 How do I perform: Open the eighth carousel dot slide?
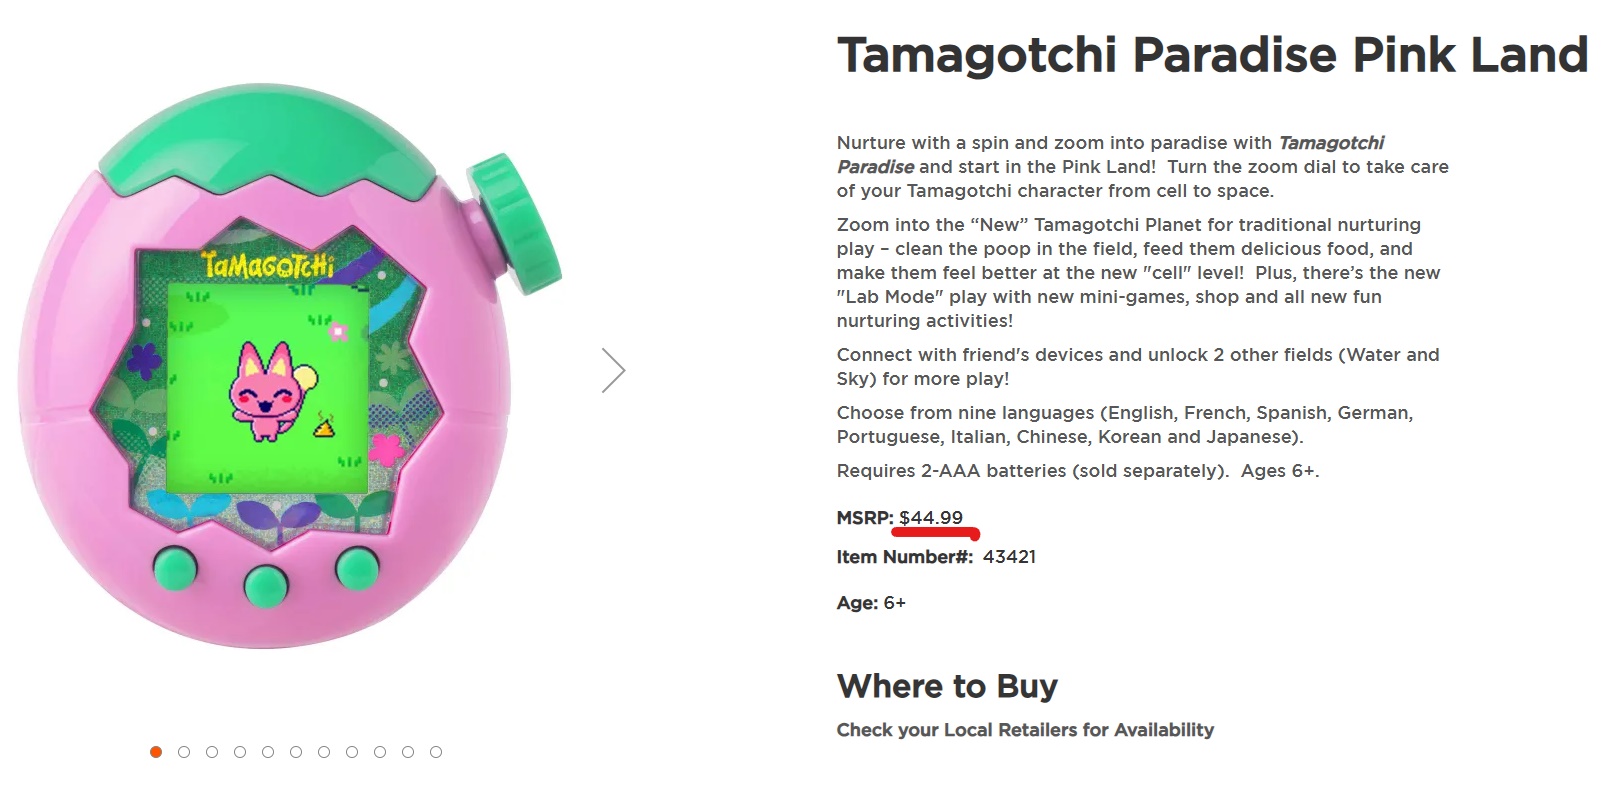tap(352, 752)
